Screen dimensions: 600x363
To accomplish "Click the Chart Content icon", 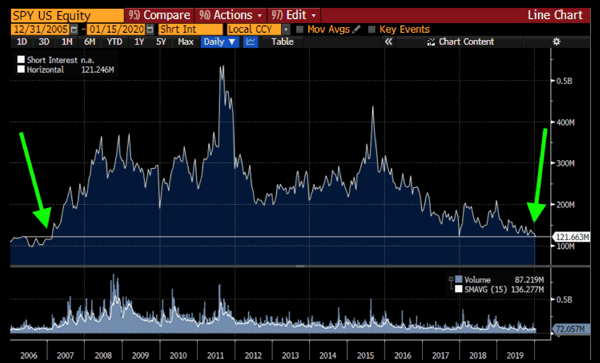I will [x=431, y=42].
